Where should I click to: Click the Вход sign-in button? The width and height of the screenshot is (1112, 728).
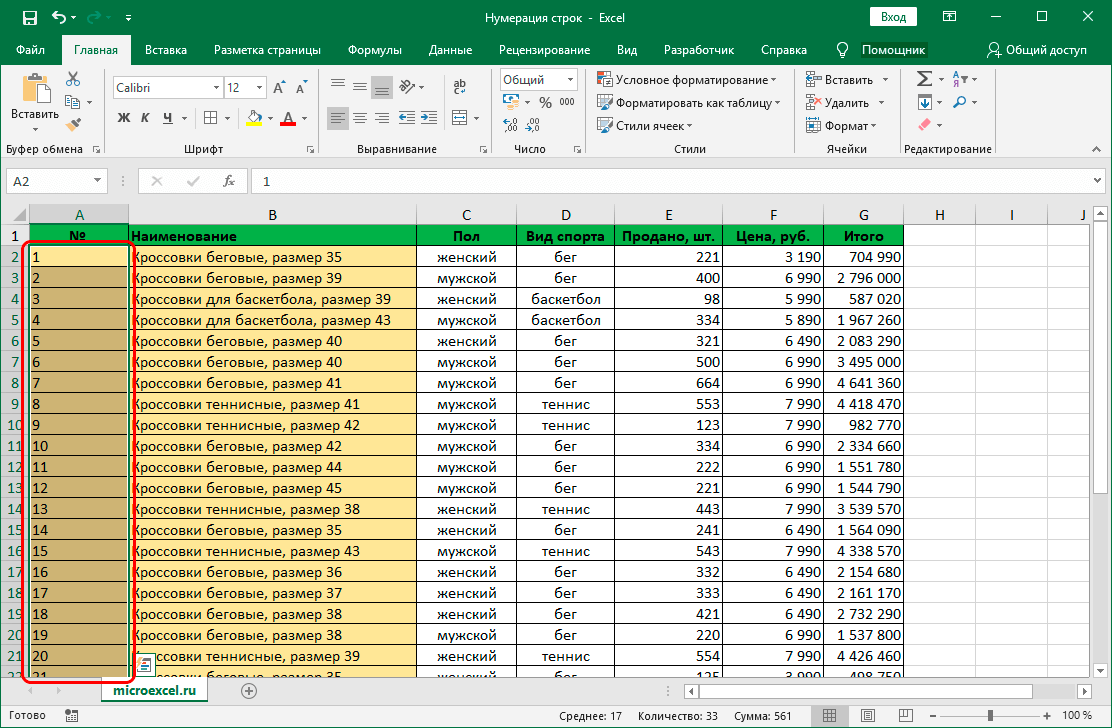click(893, 17)
